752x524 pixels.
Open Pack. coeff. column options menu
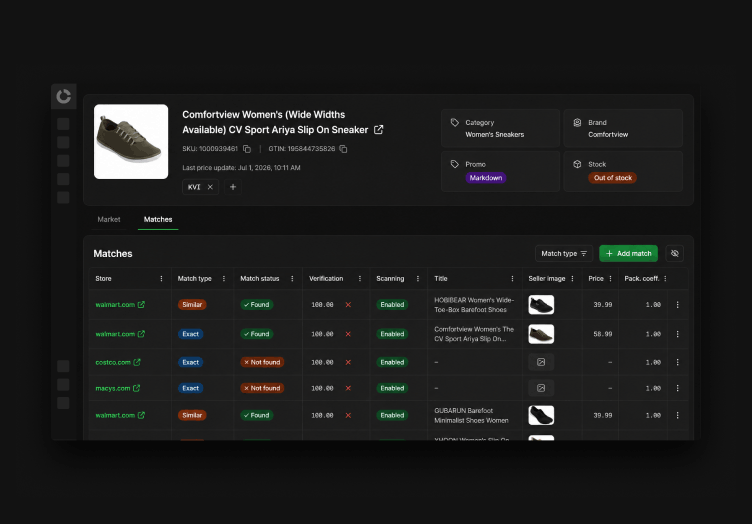pos(665,279)
